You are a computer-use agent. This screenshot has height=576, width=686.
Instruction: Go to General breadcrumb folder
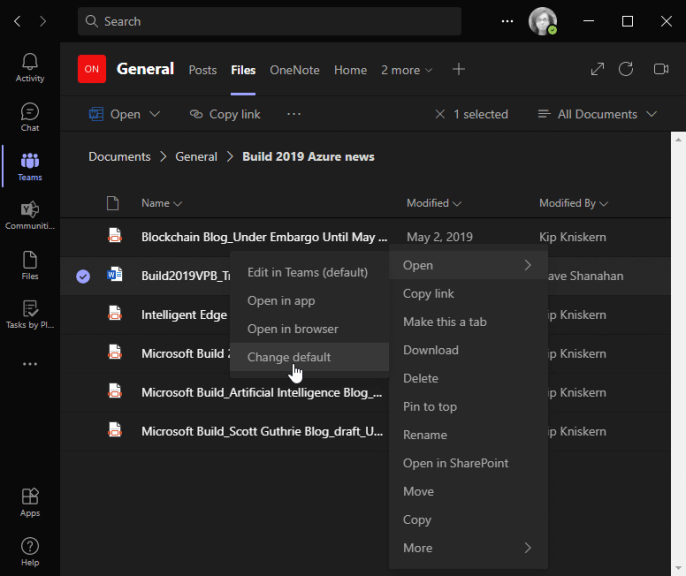click(x=196, y=157)
